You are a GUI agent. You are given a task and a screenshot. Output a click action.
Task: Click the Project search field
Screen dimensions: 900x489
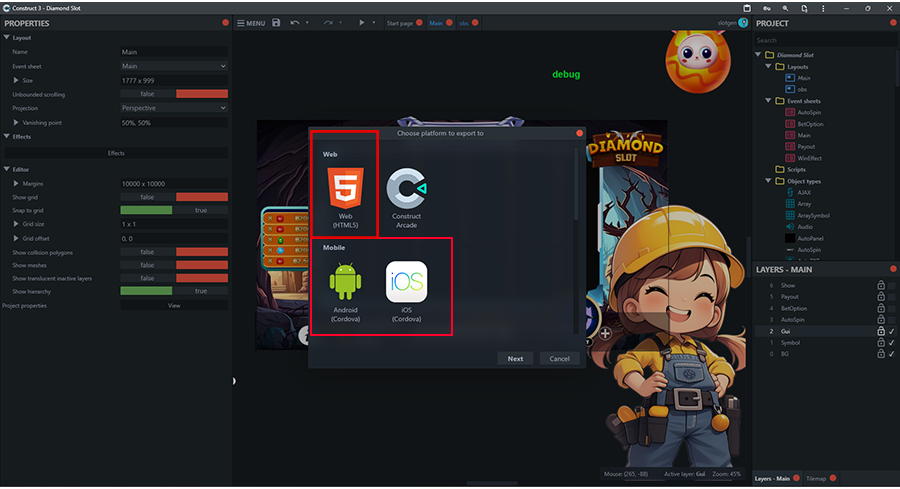[824, 40]
